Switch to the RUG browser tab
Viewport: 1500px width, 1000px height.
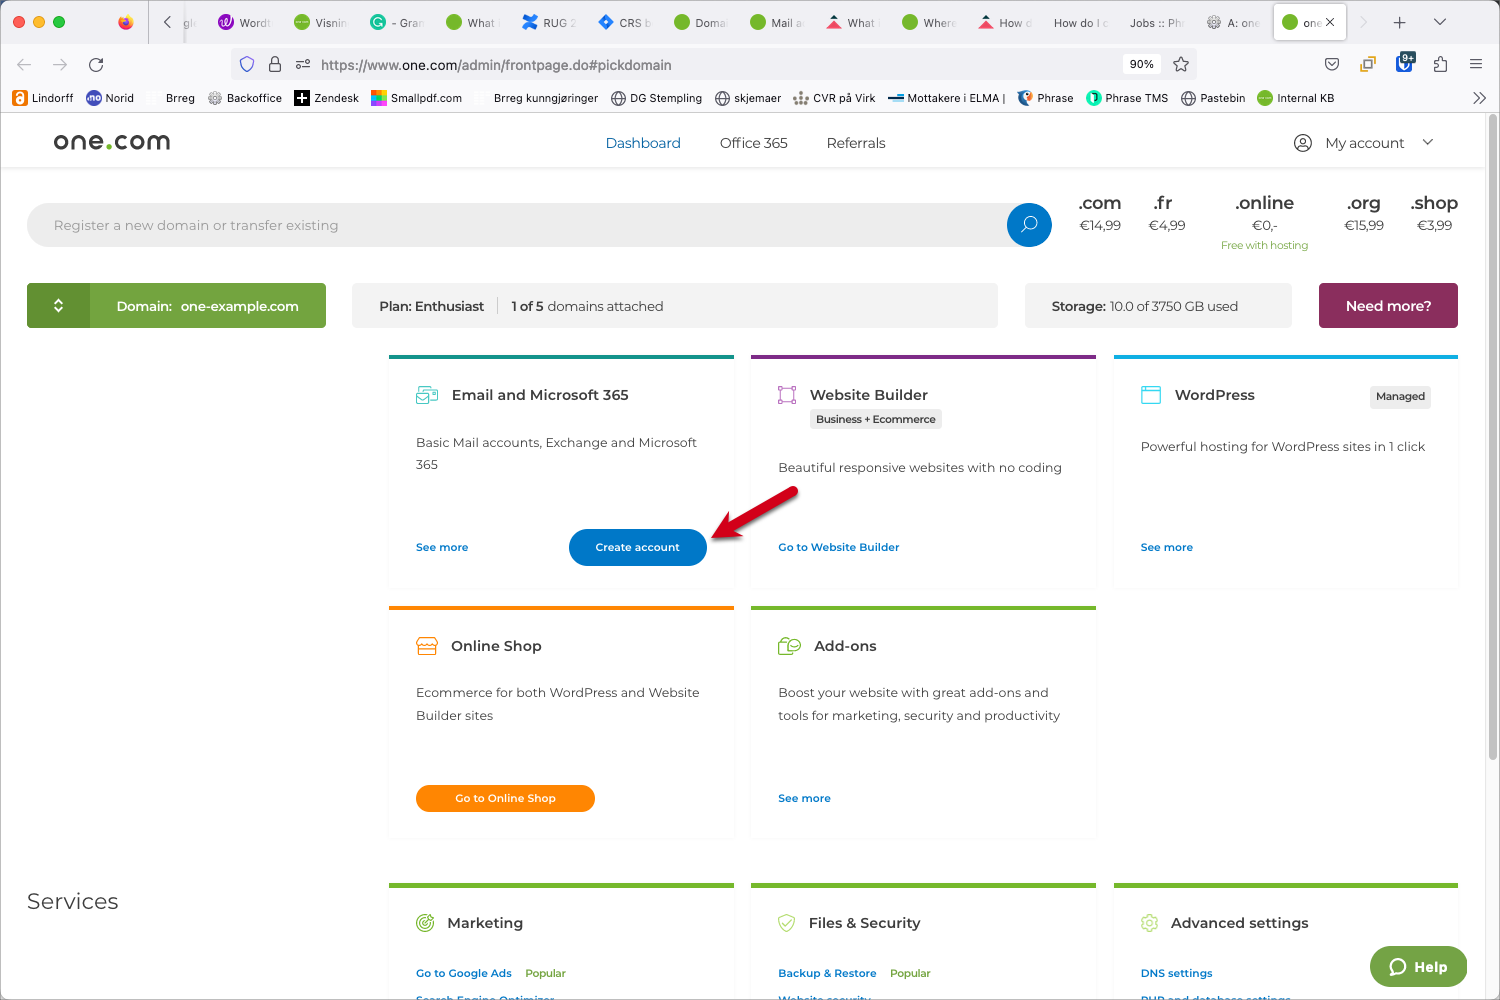pyautogui.click(x=549, y=22)
